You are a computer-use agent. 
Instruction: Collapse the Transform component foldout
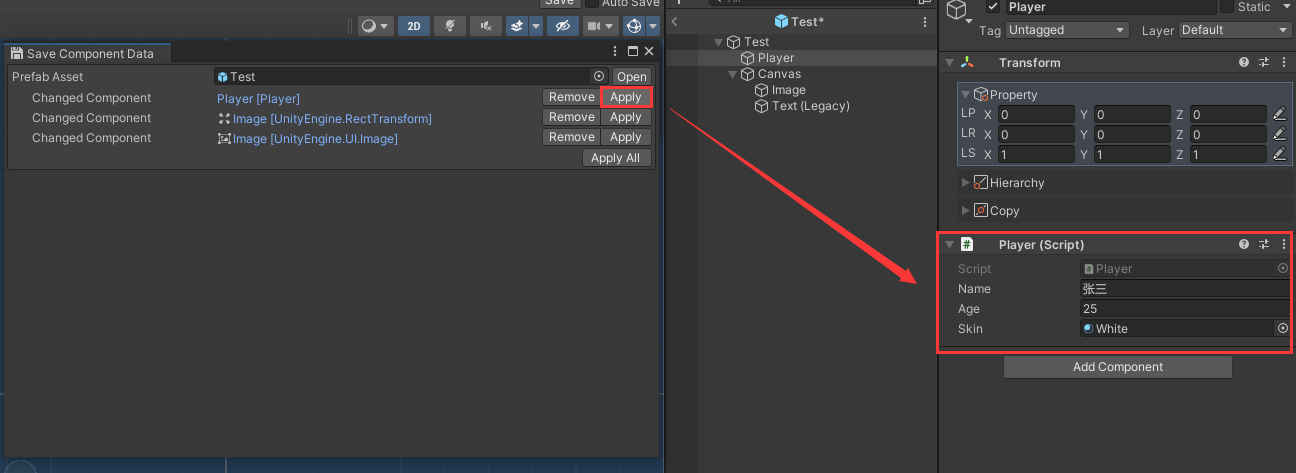(949, 62)
